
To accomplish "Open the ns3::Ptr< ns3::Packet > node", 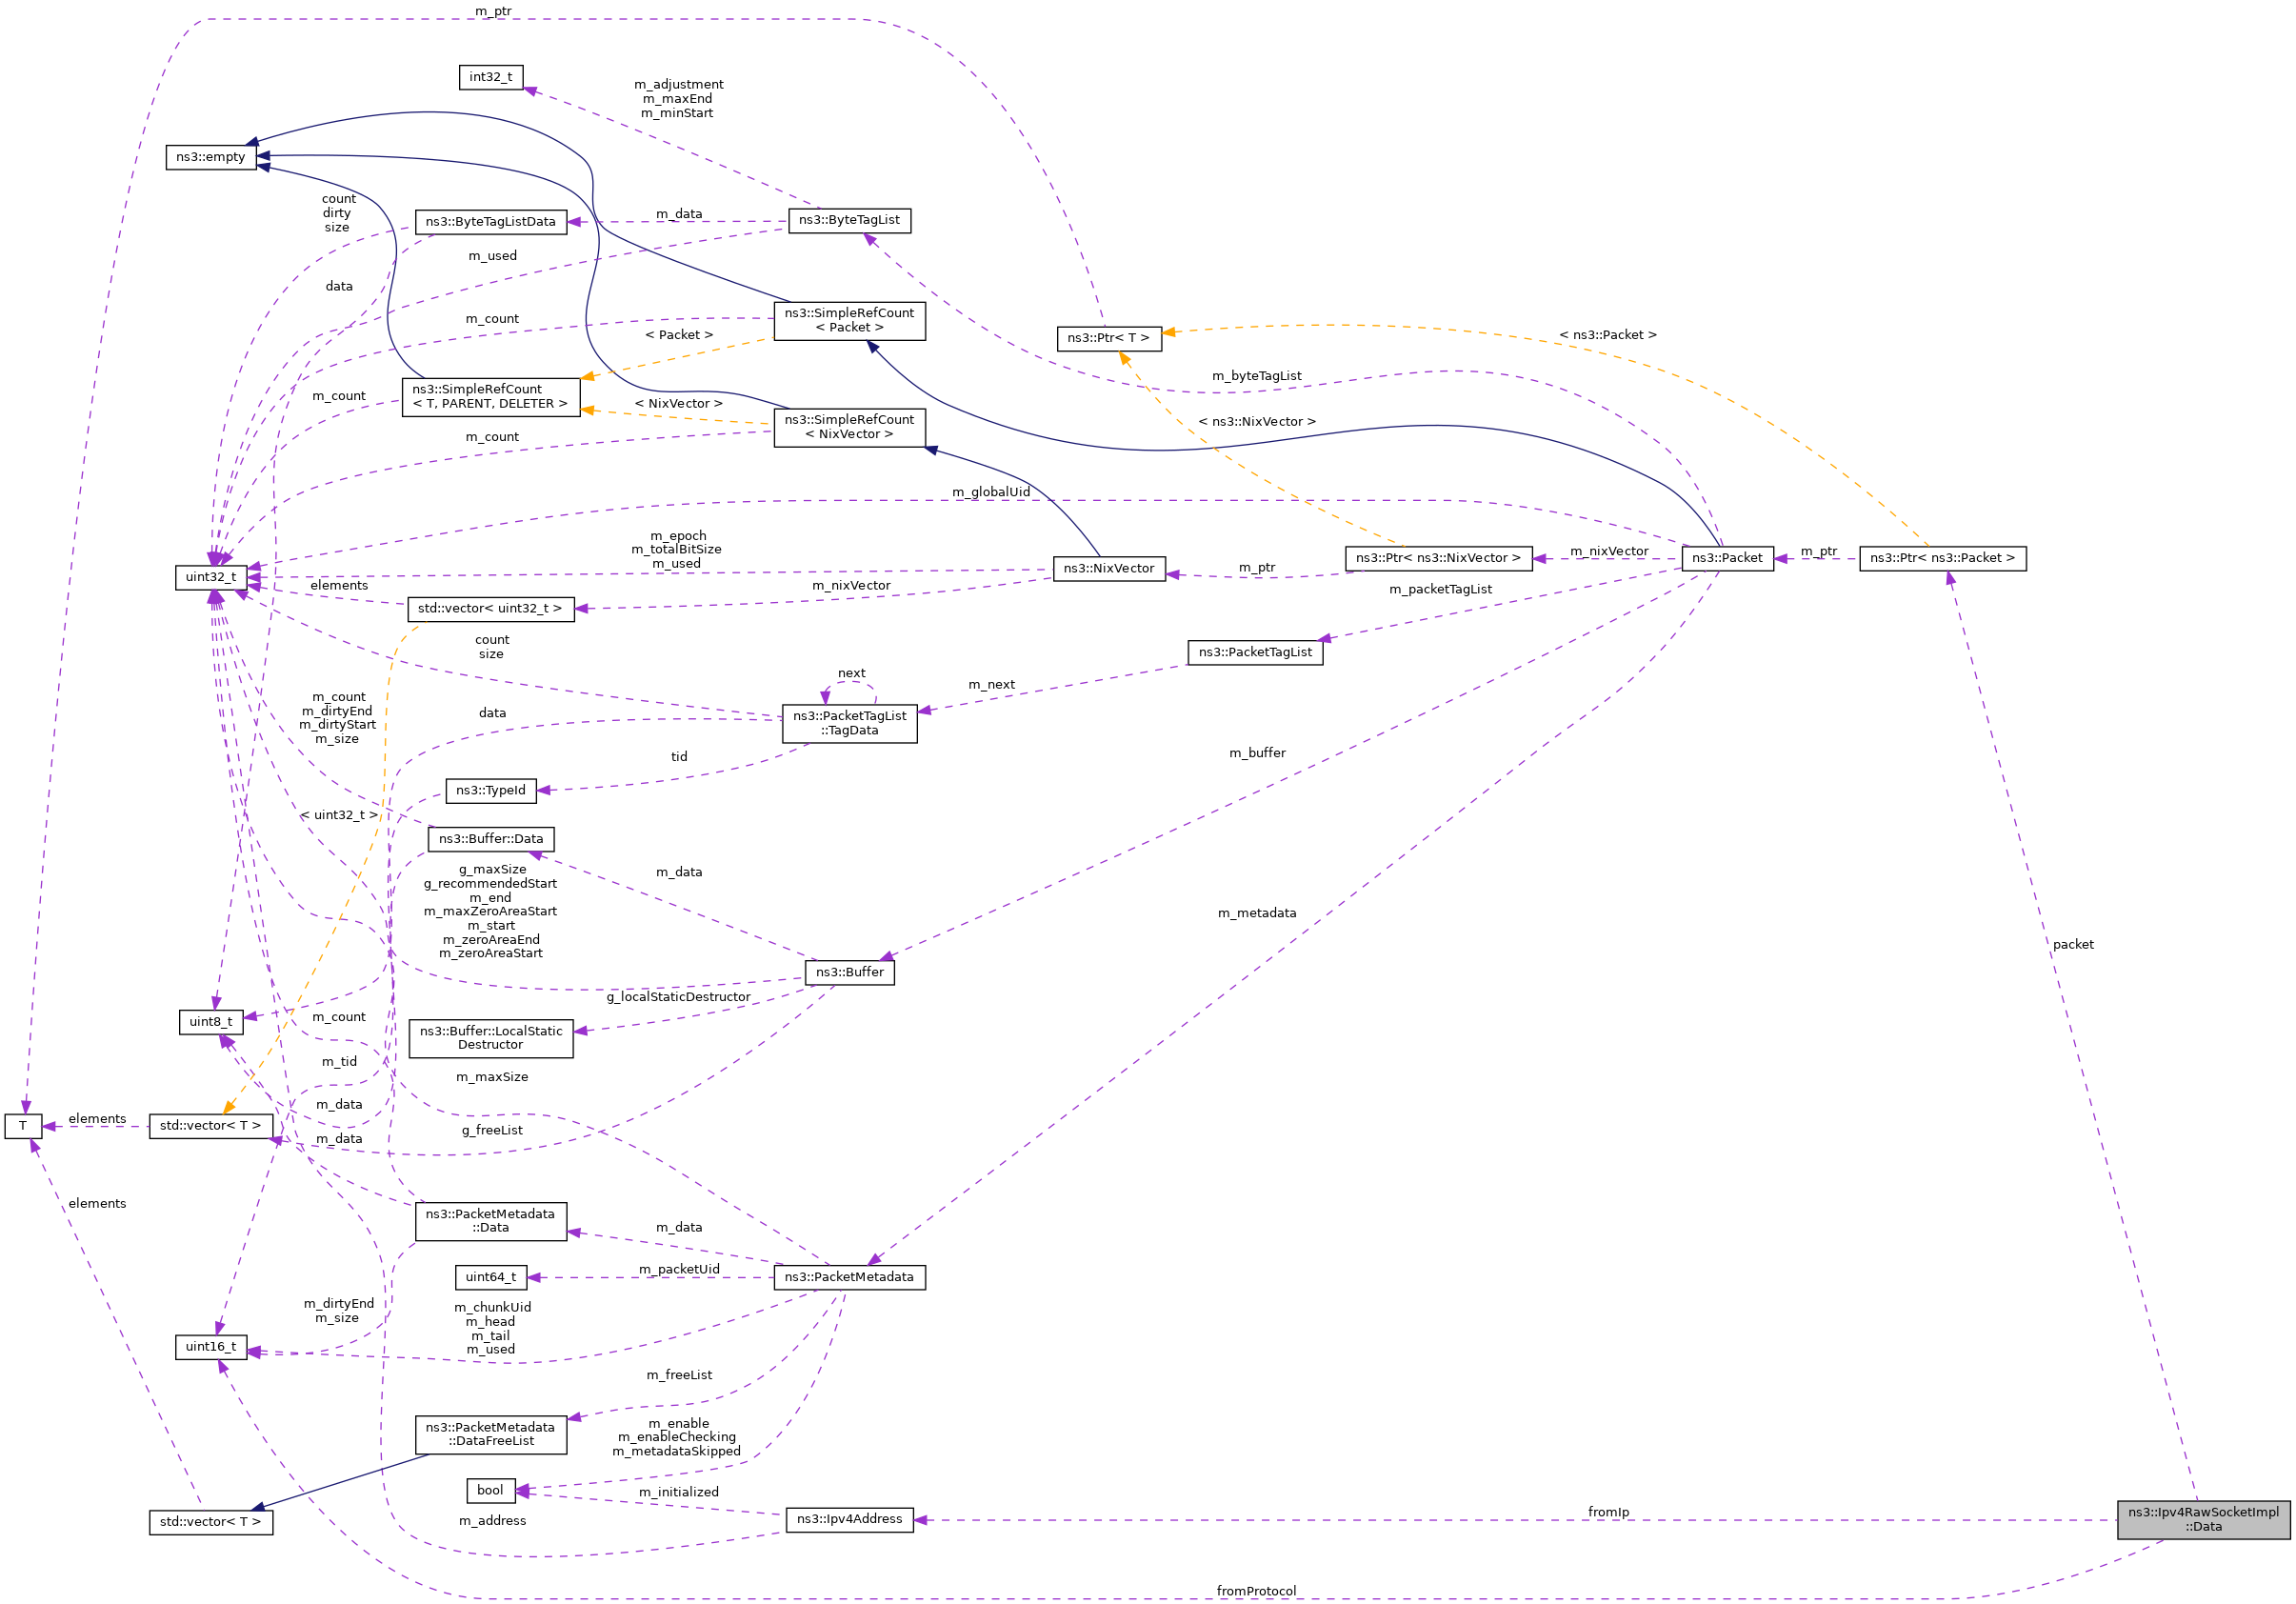I will pos(1942,559).
